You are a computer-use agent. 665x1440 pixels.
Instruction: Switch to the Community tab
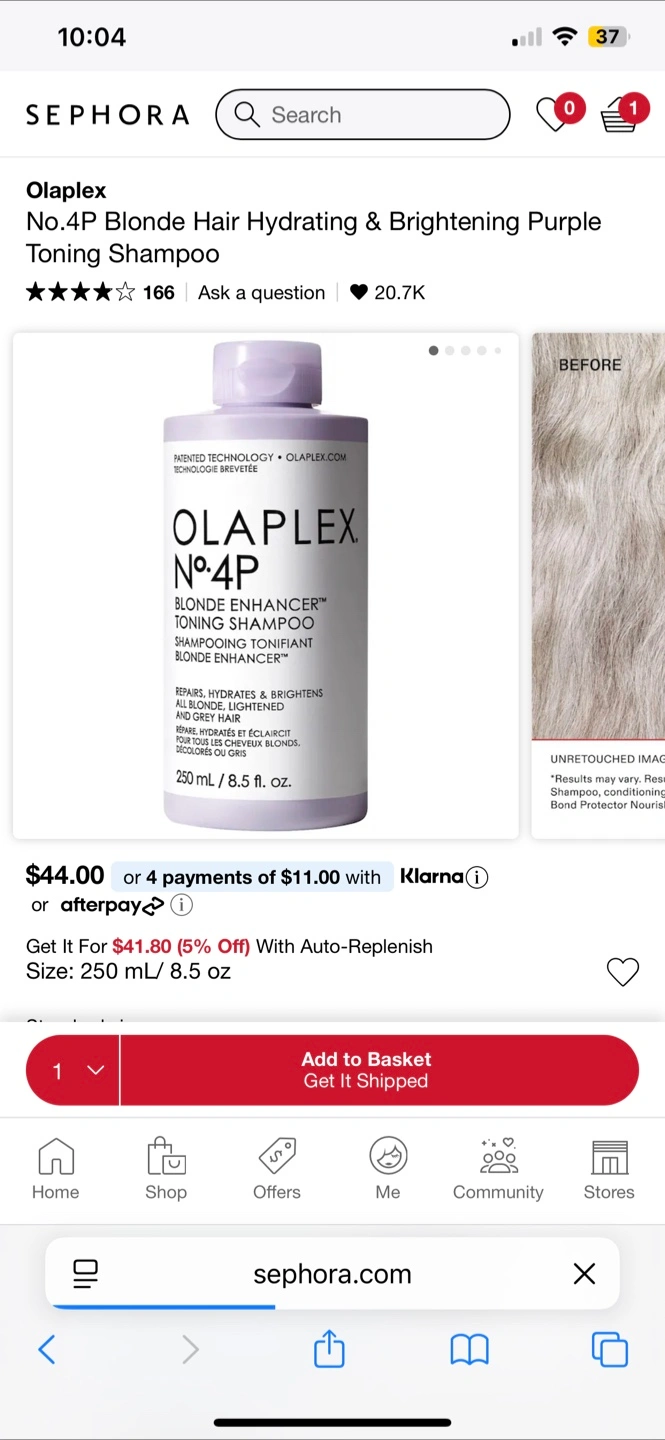pos(498,1169)
